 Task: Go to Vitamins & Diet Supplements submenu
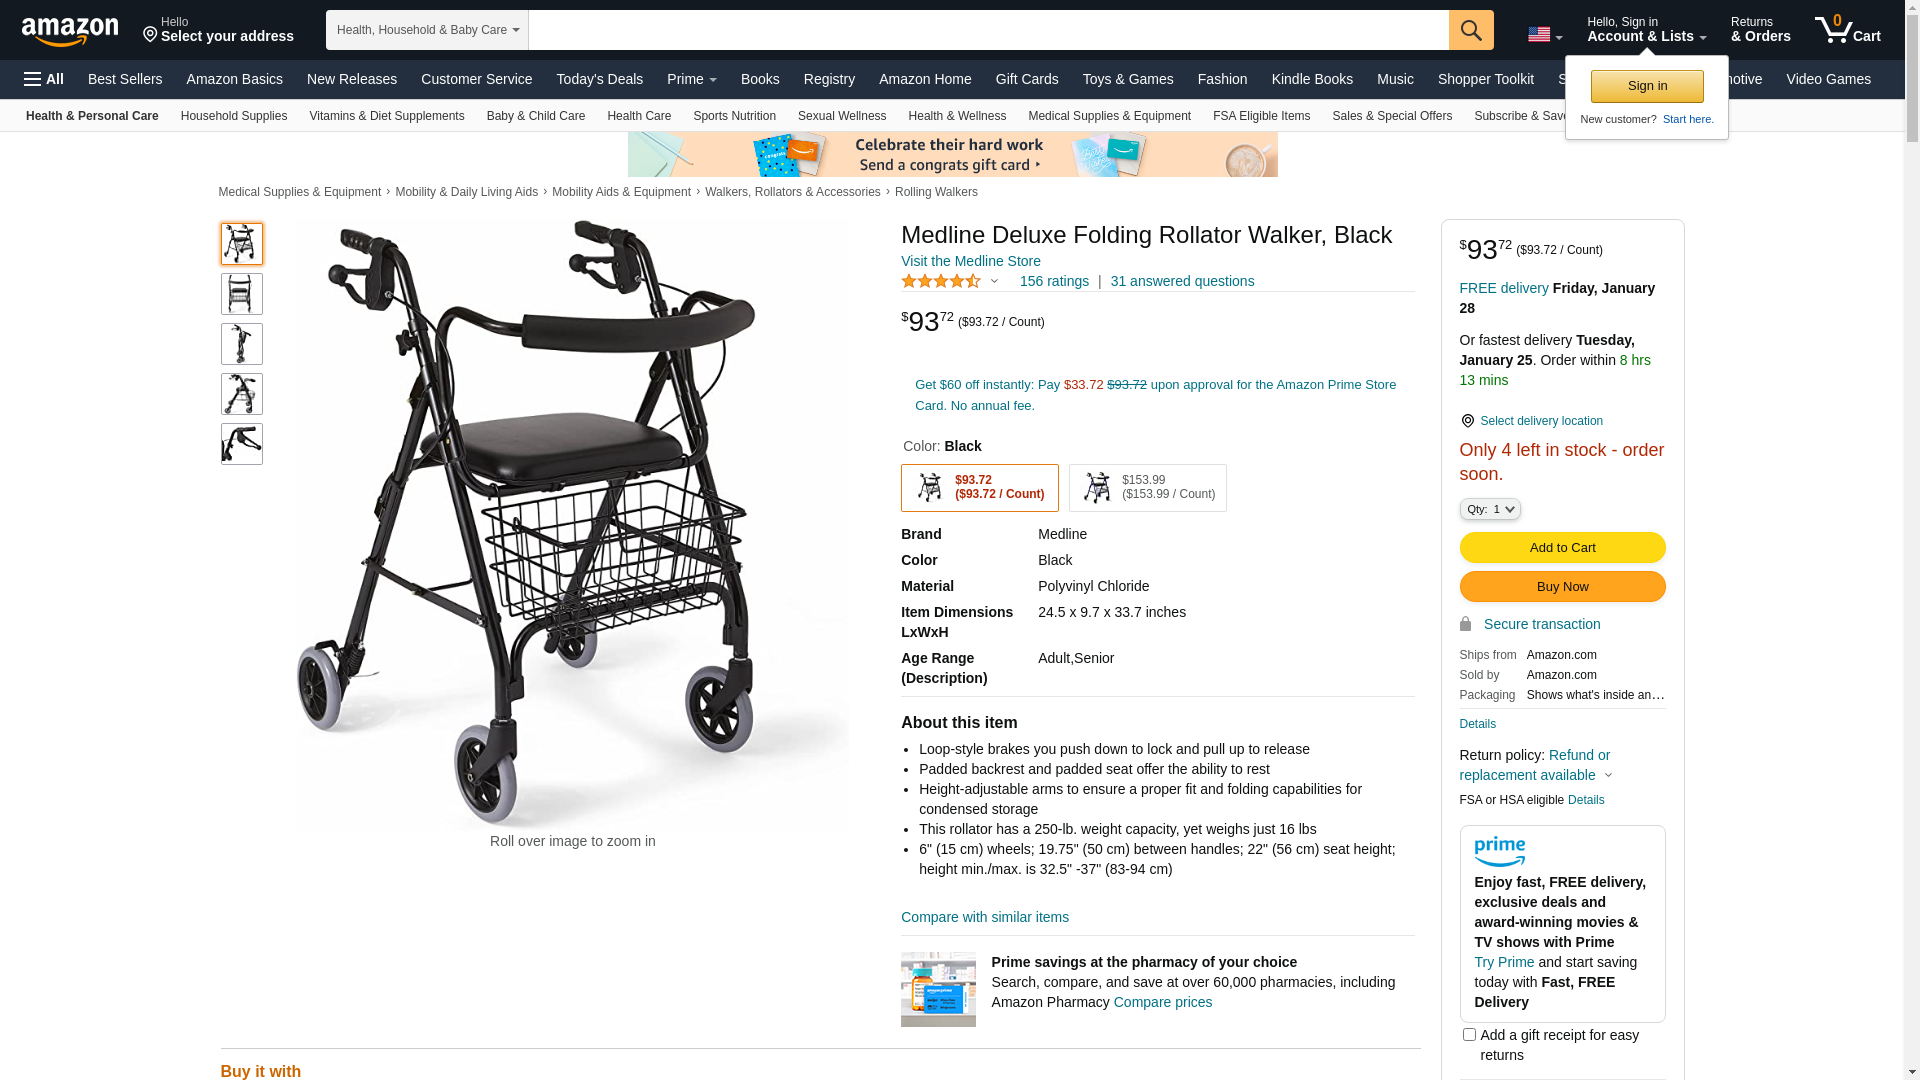tap(387, 116)
